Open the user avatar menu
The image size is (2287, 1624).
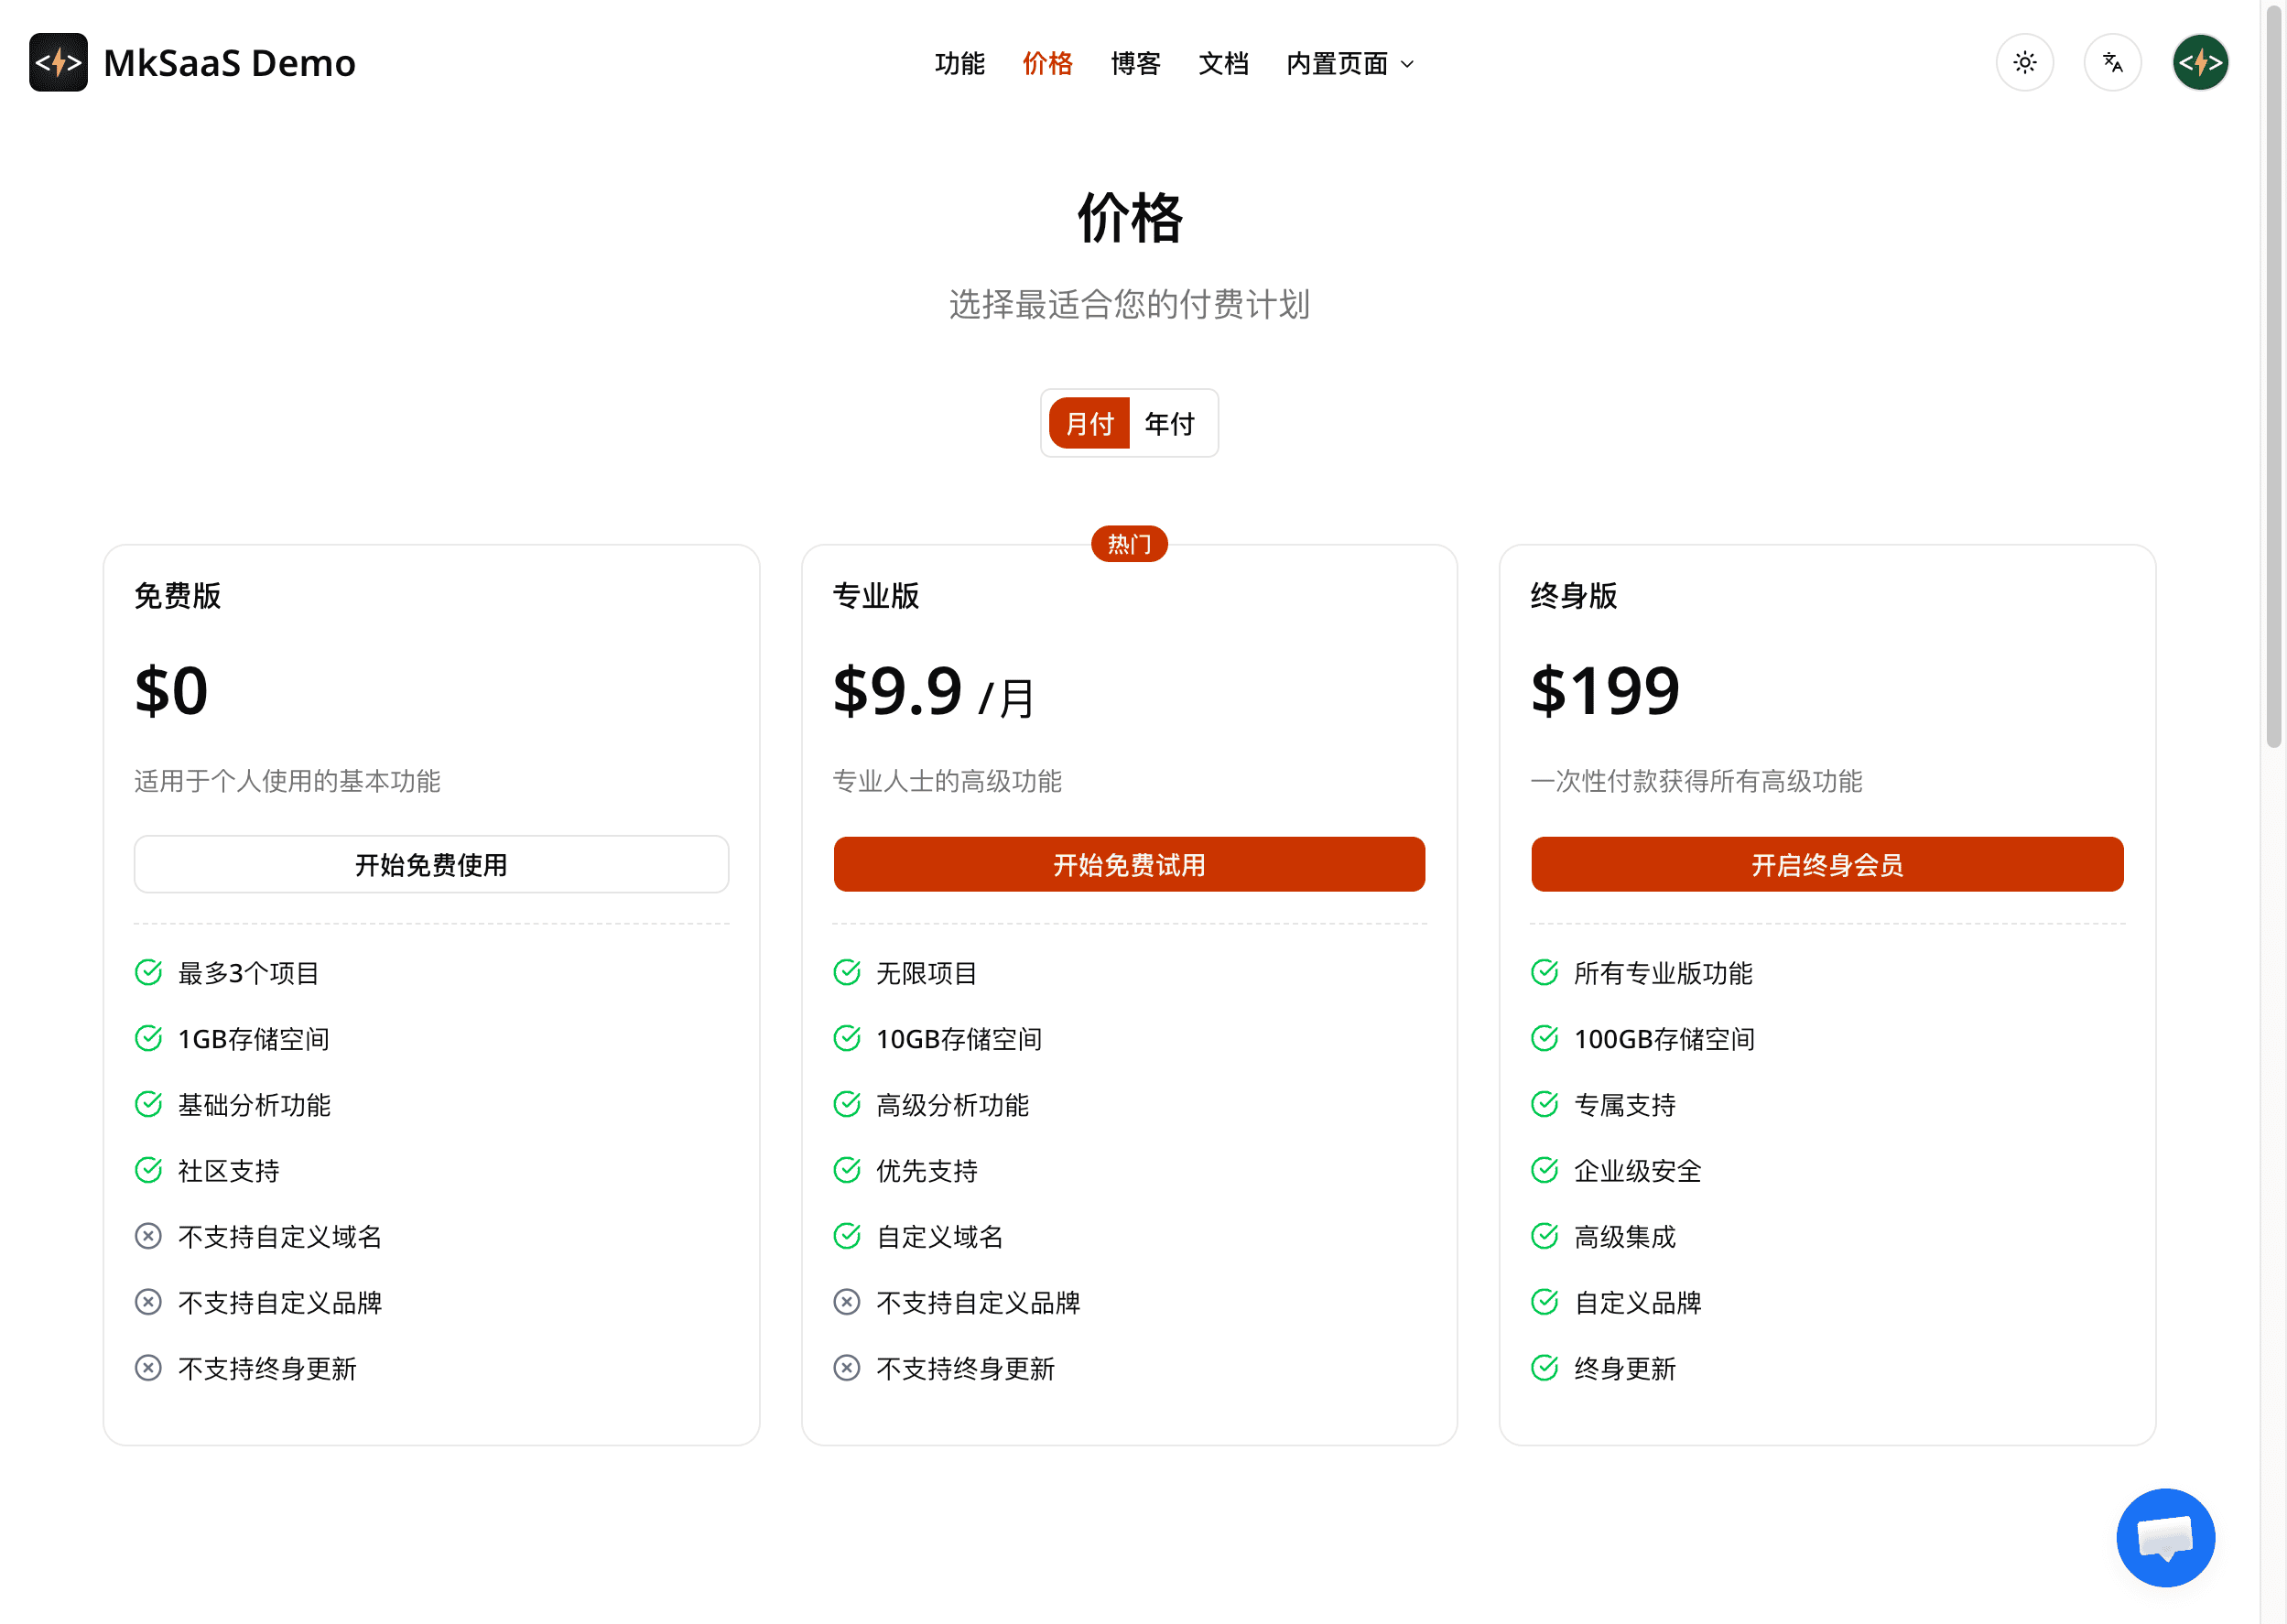coord(2199,63)
